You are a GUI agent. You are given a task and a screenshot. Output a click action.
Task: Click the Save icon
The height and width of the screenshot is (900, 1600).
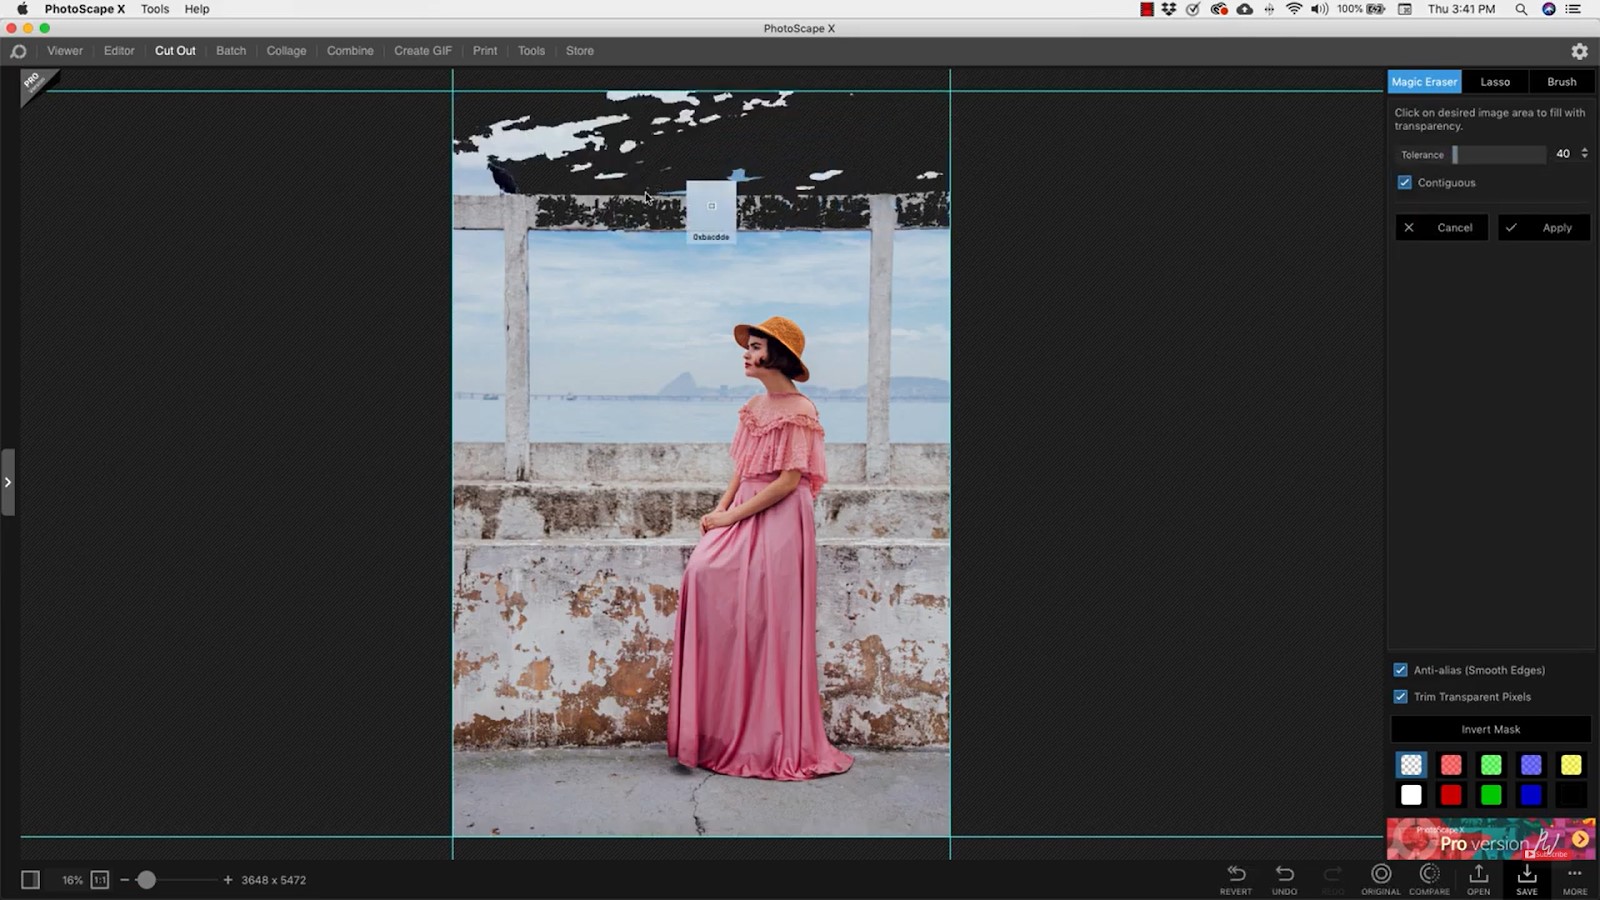(1526, 877)
